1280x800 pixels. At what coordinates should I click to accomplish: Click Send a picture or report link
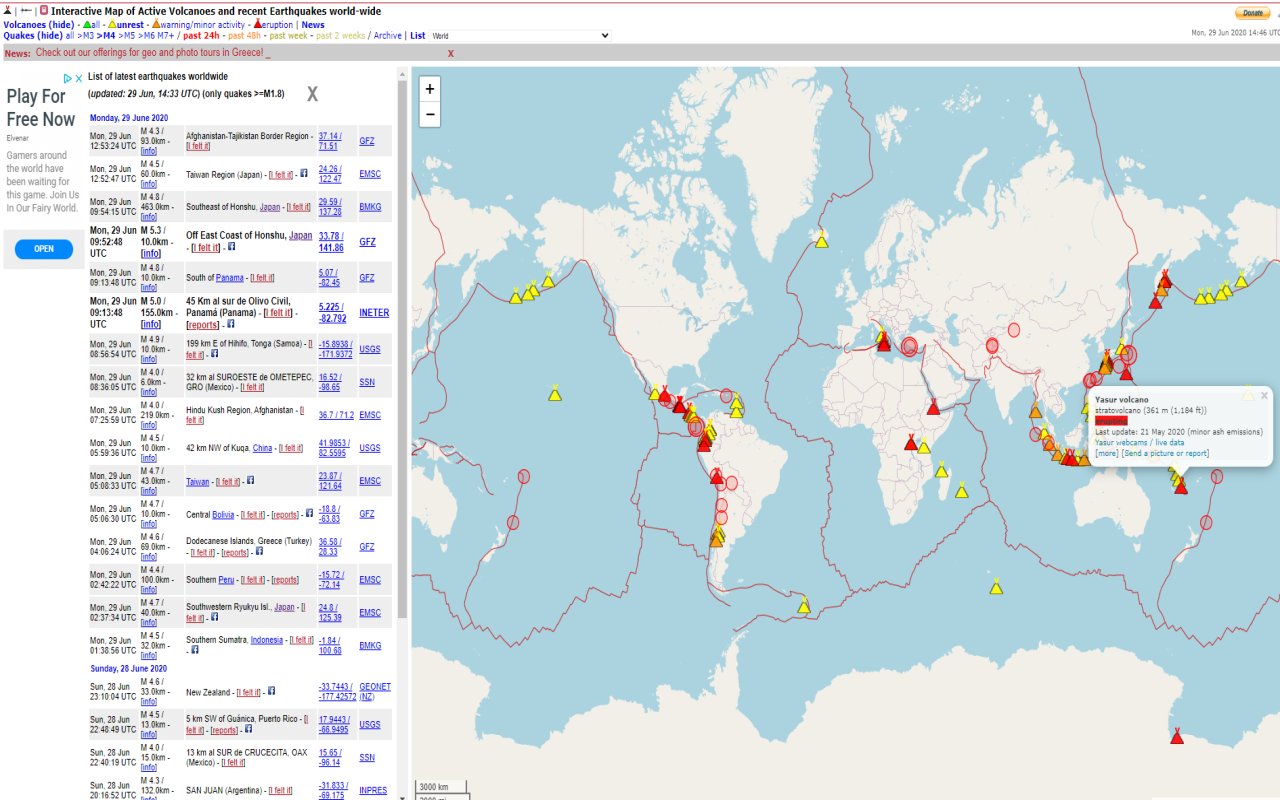pos(1165,453)
